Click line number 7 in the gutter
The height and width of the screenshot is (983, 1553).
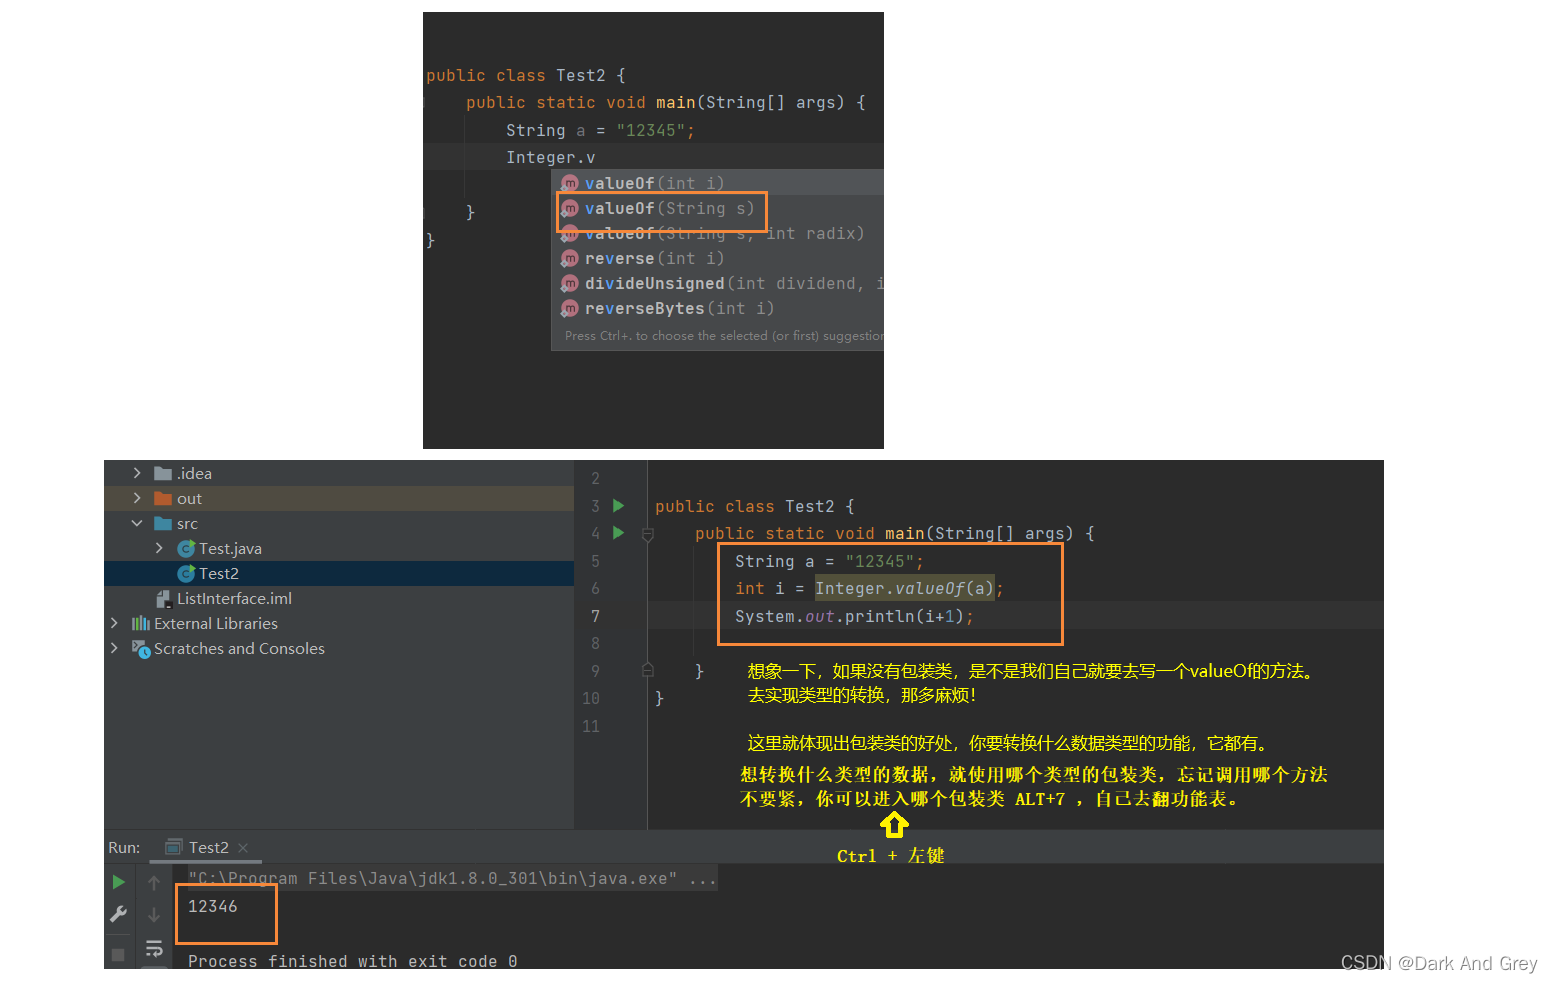[x=595, y=616]
